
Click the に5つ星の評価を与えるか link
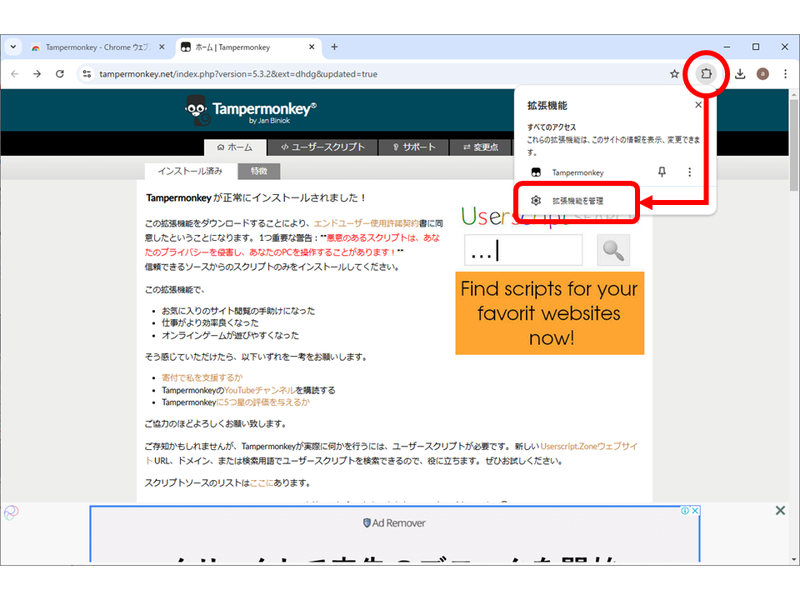(x=263, y=402)
